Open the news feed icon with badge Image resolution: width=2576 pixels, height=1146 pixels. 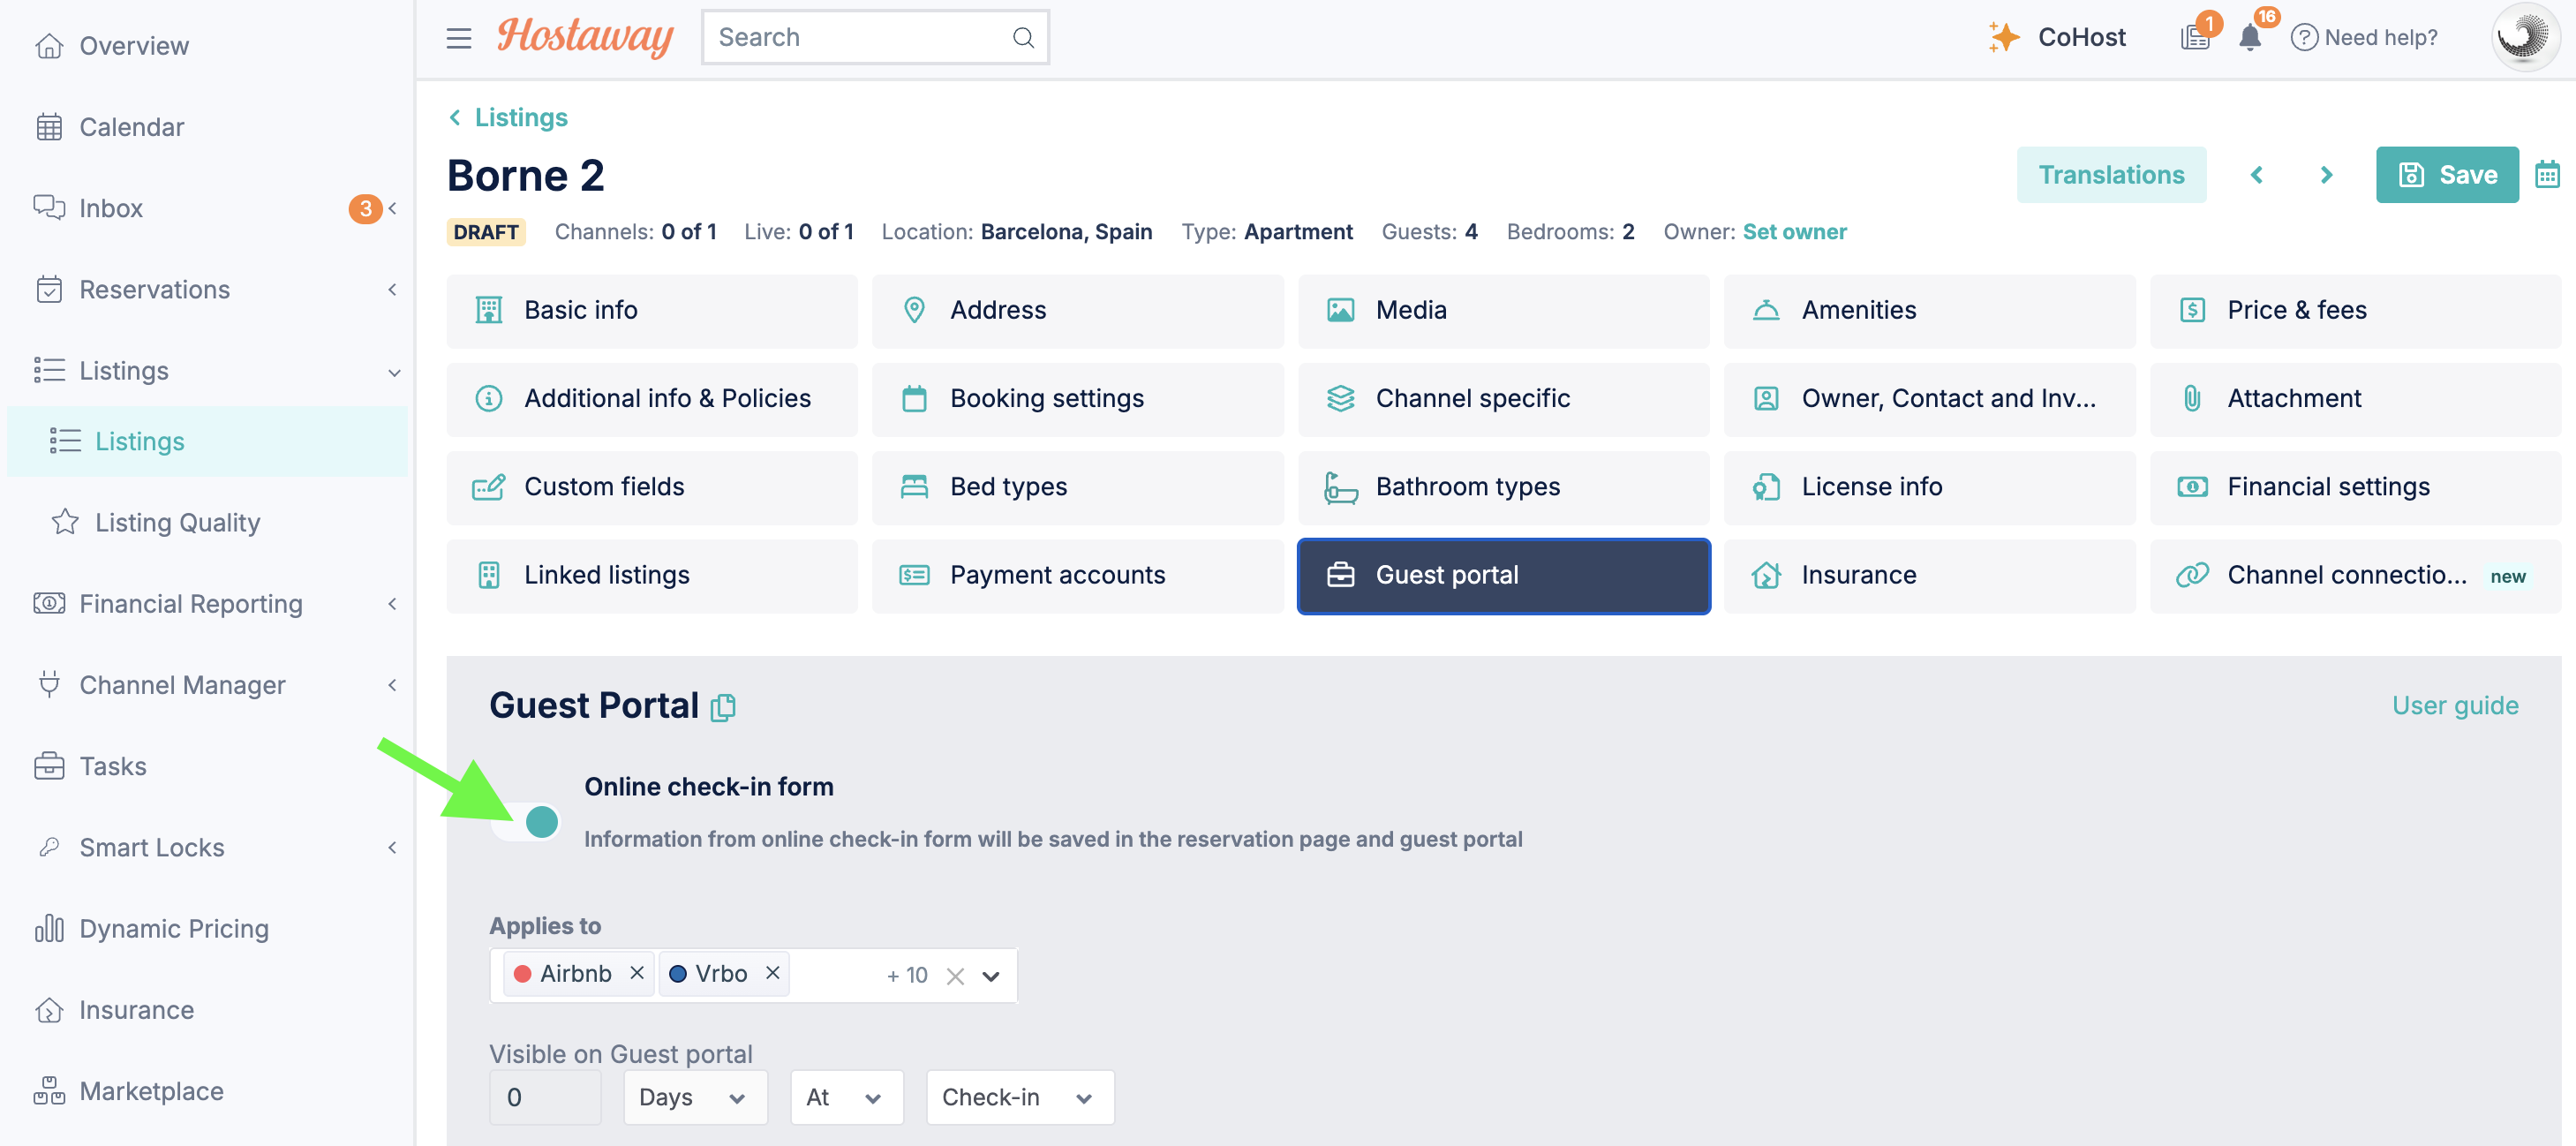2194,38
